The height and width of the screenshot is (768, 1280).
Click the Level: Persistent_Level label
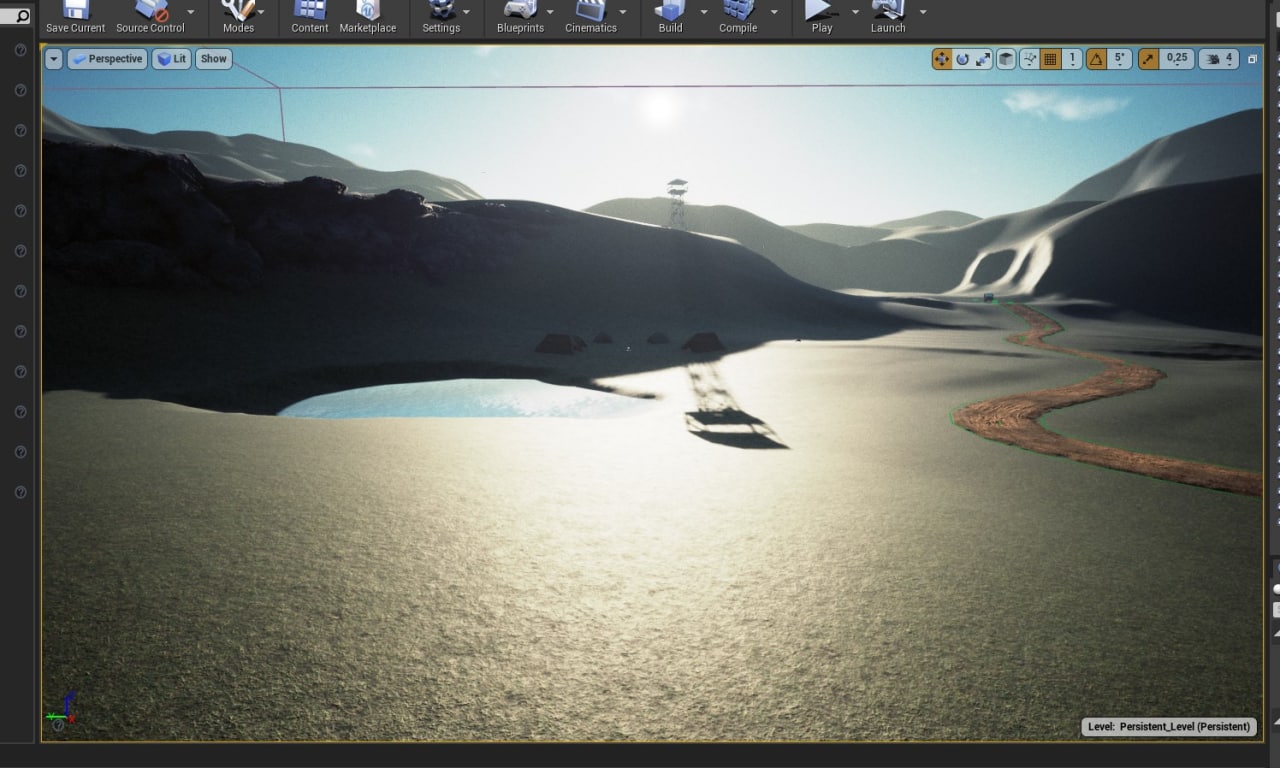click(x=1169, y=727)
